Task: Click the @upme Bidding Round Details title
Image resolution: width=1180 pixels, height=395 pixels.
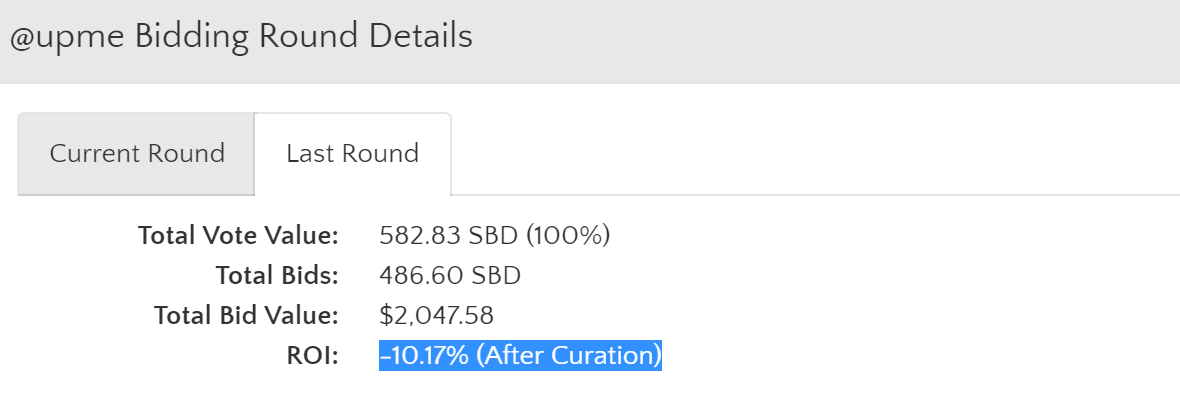Action: click(241, 36)
